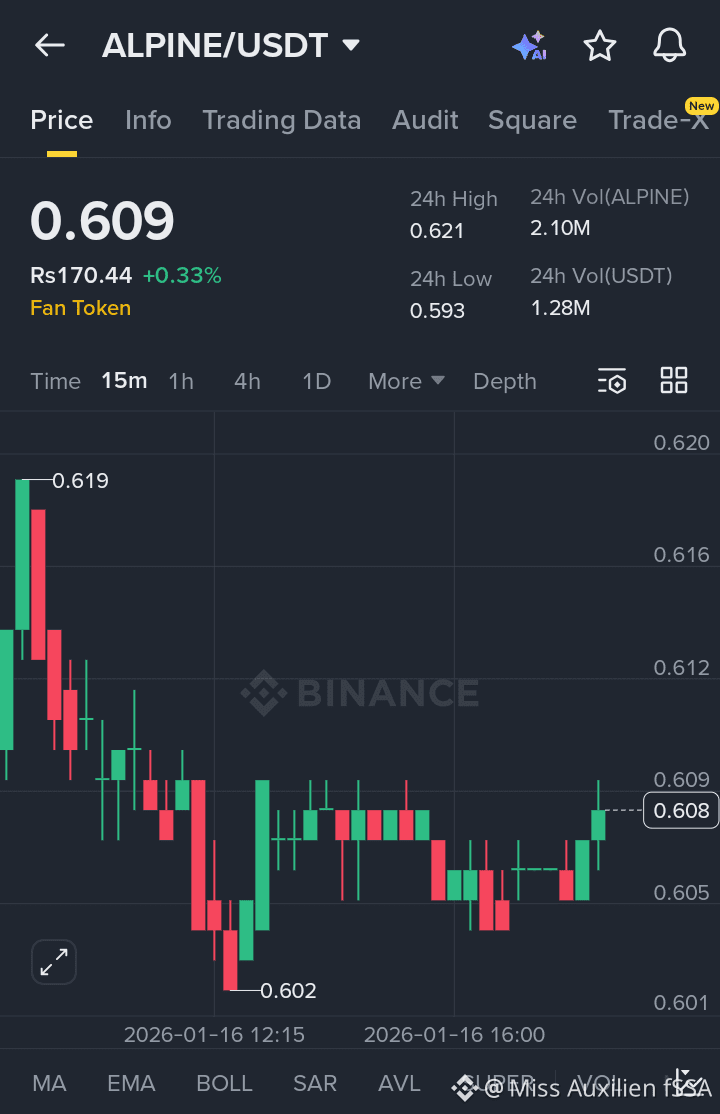This screenshot has height=1114, width=720.
Task: Expand the More intervals dropdown
Action: tap(407, 382)
